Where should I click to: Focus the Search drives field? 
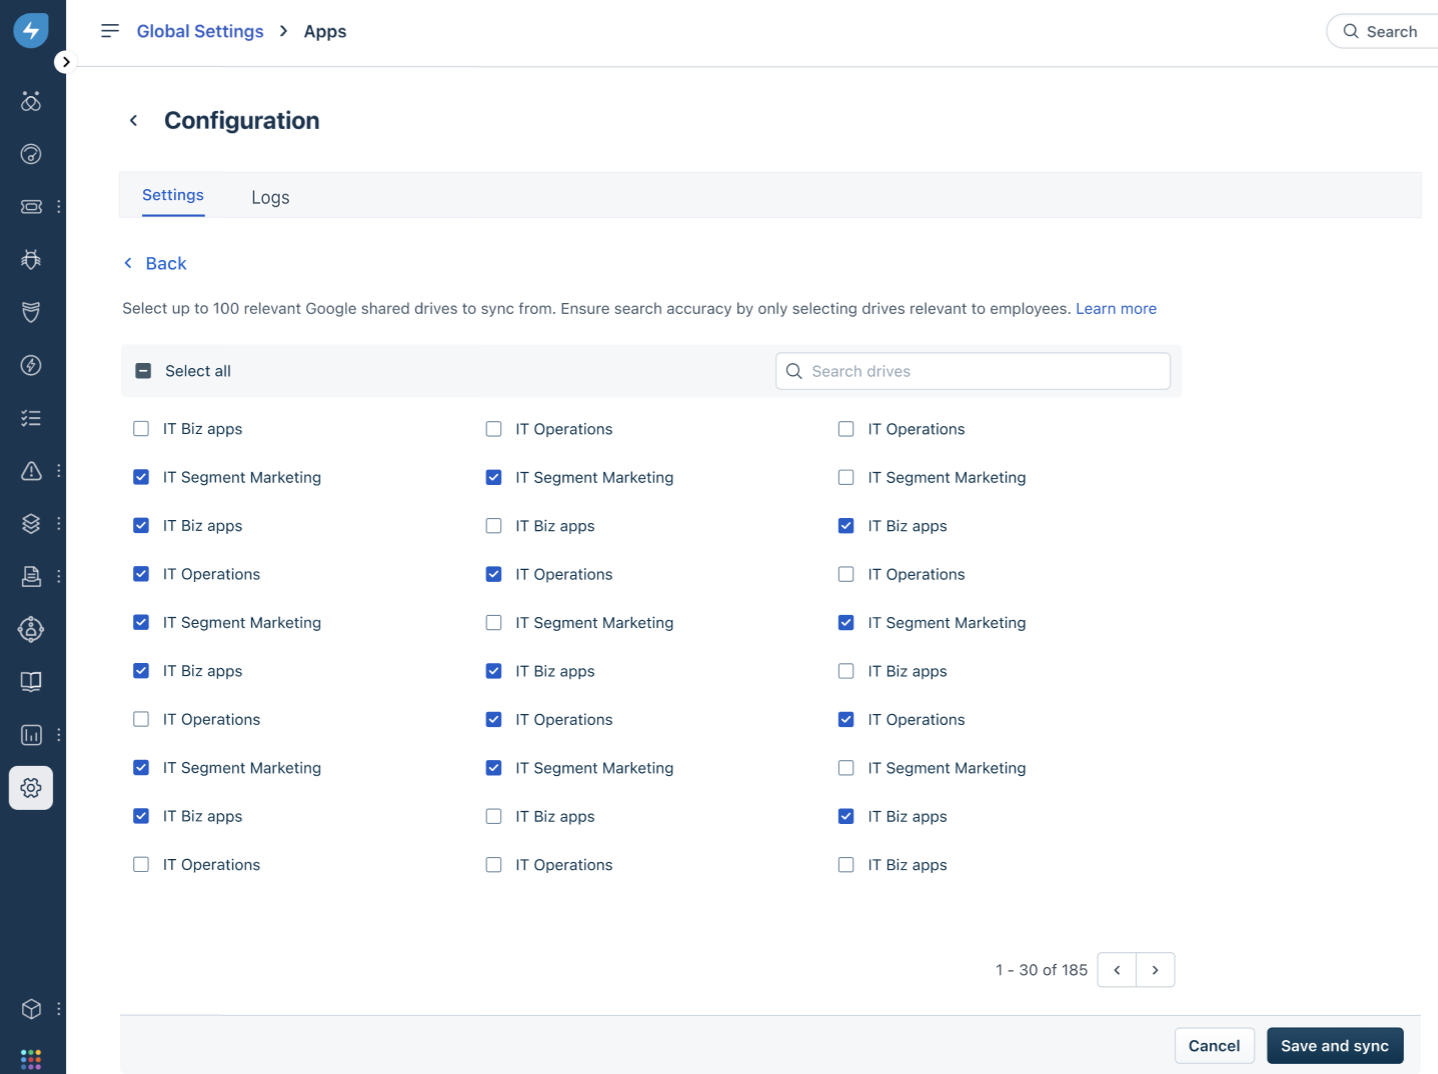tap(973, 371)
